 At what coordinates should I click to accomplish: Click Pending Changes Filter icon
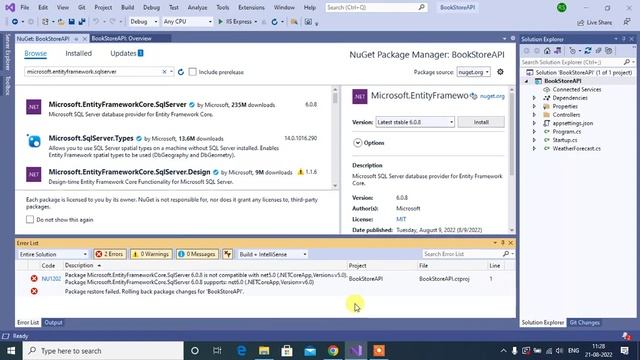(x=572, y=51)
